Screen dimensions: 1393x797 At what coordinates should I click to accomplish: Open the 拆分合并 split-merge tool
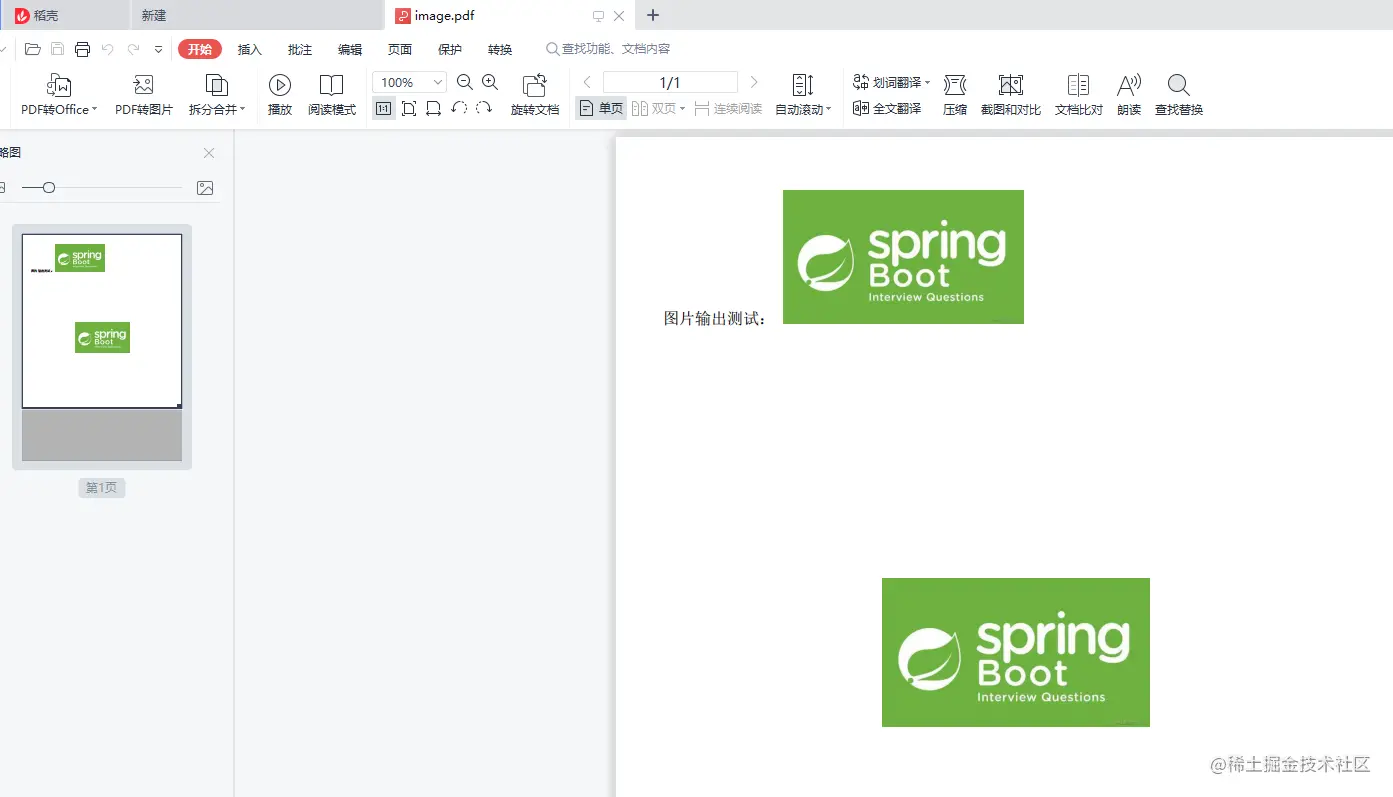(216, 95)
